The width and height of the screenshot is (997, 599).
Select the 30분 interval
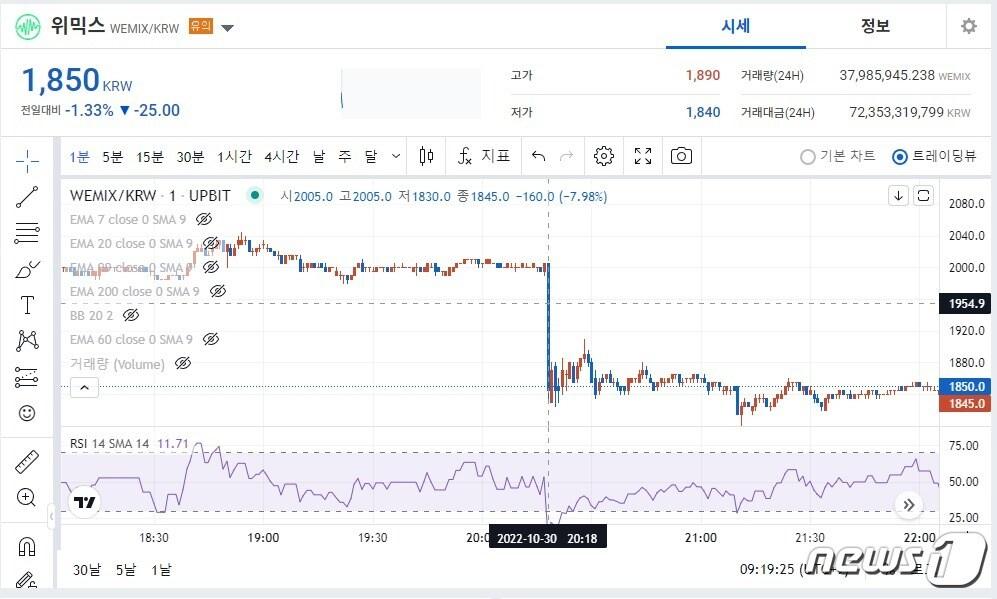(x=190, y=156)
